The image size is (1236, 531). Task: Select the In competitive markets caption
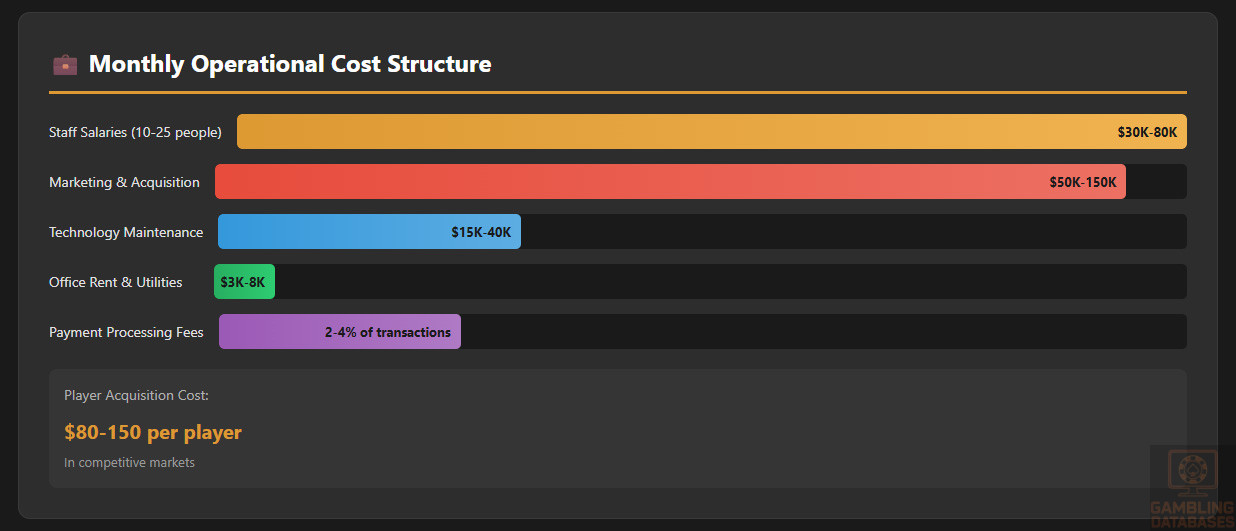(x=129, y=462)
